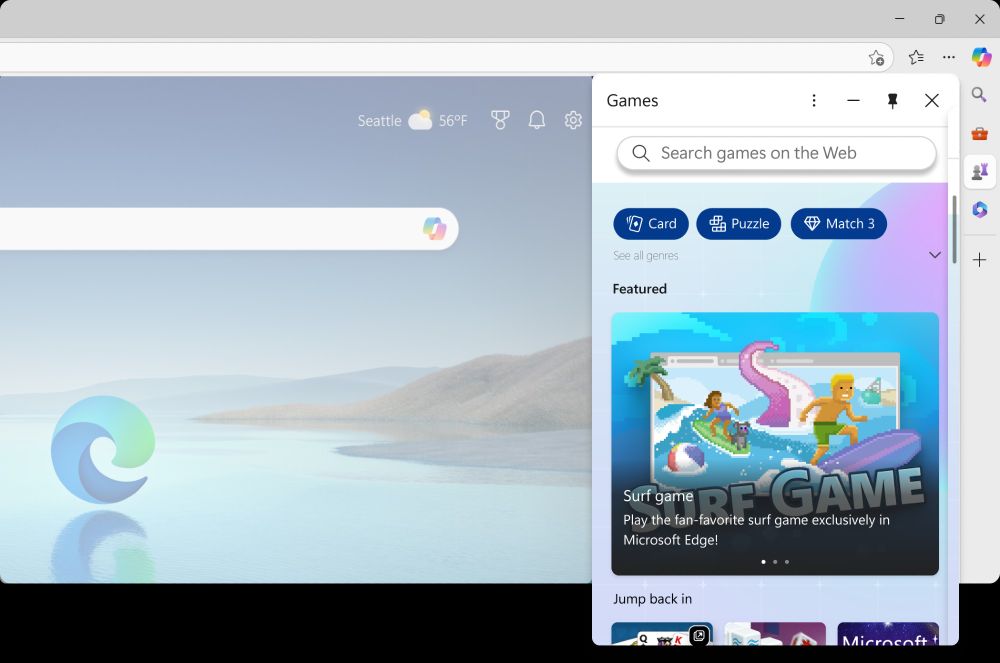
Task: Select the Match 3 genre chip
Action: 839,224
